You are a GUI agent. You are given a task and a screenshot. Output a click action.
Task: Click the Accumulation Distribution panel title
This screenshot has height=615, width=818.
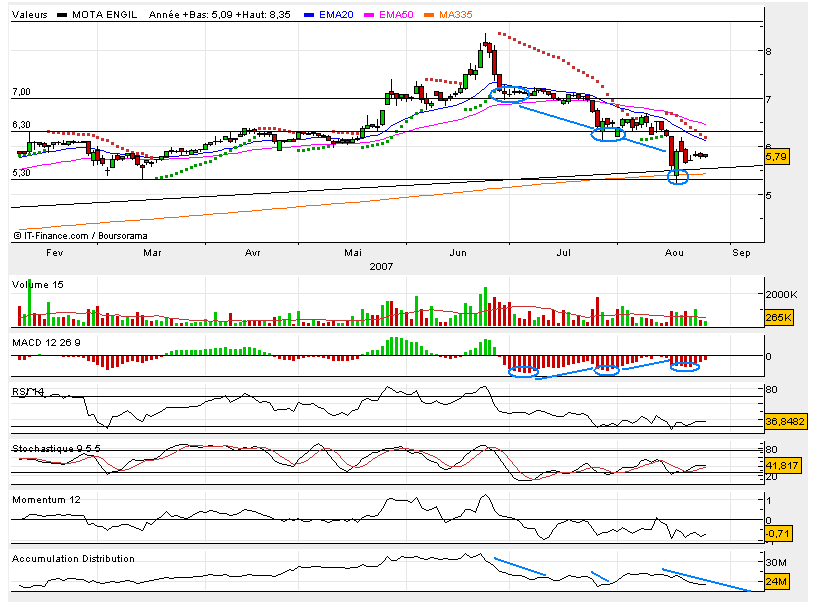pos(74,559)
